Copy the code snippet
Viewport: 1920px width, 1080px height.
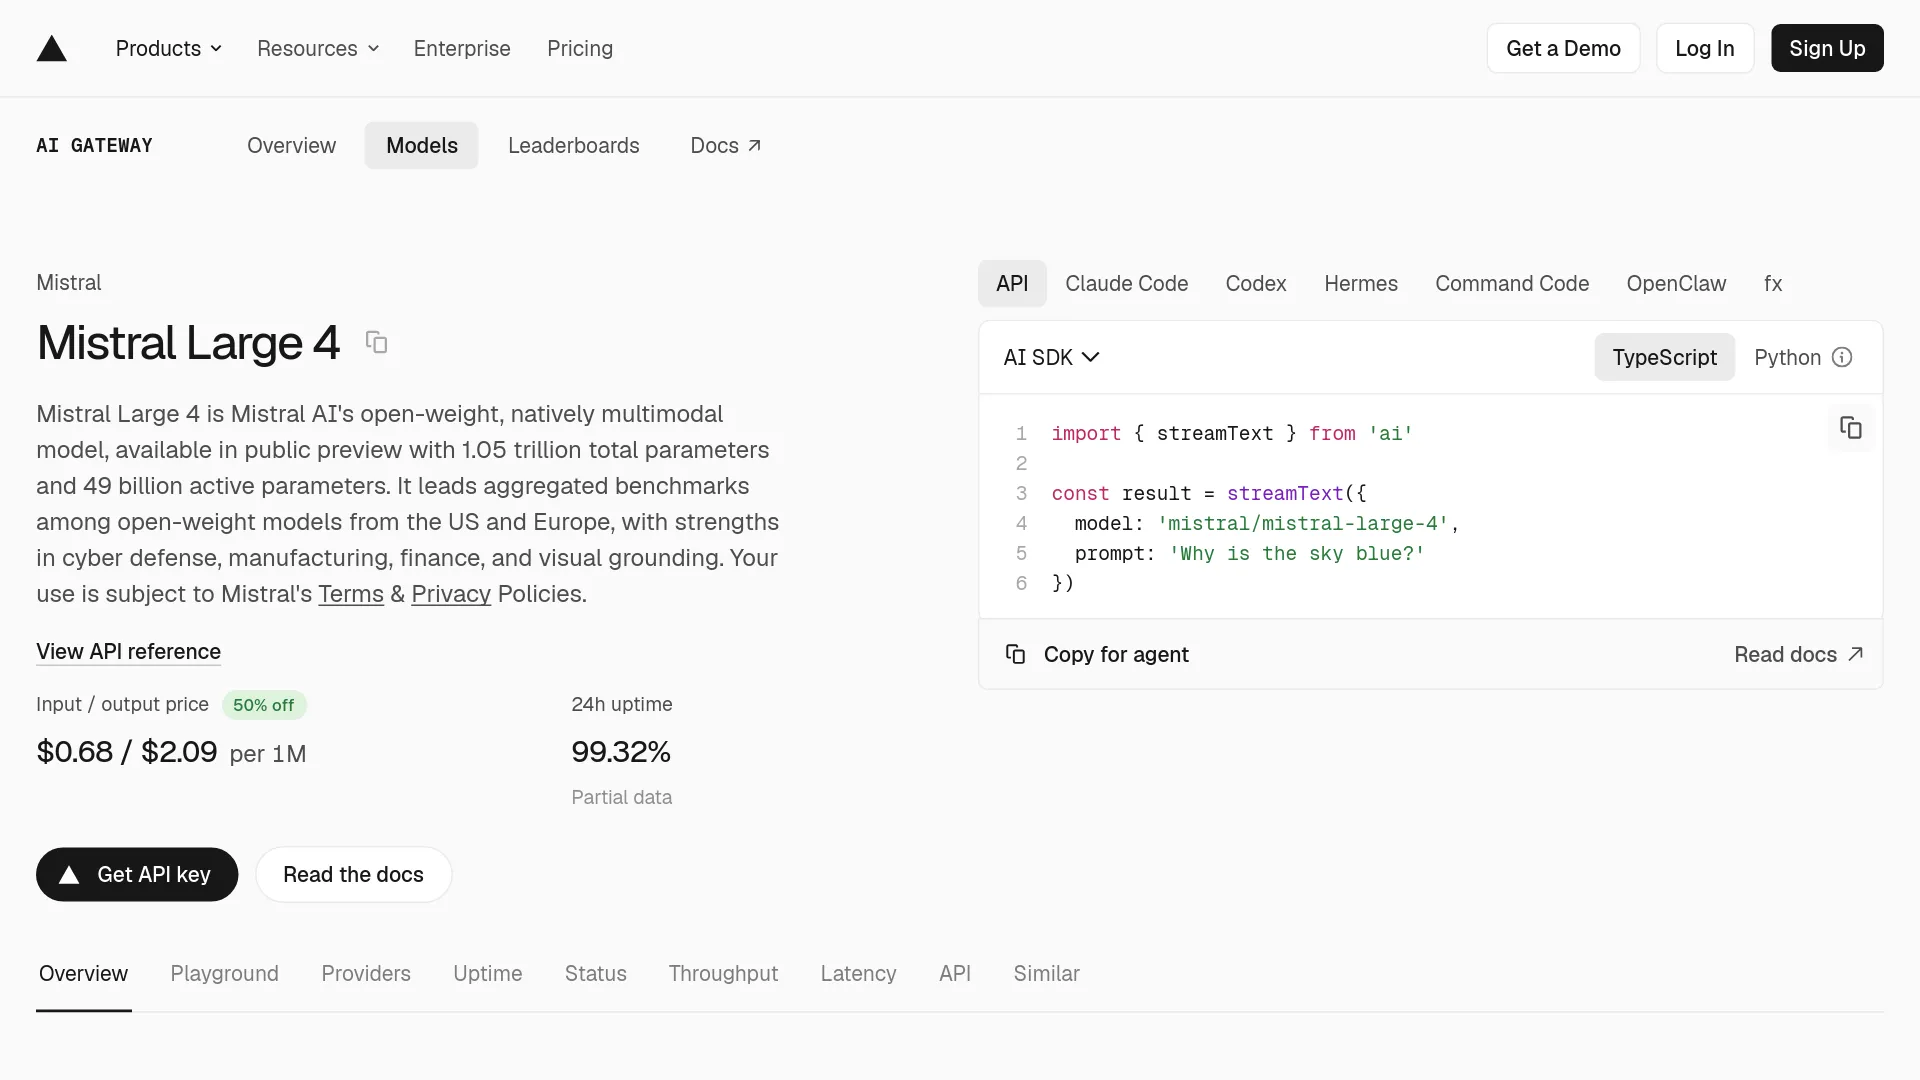click(x=1851, y=428)
